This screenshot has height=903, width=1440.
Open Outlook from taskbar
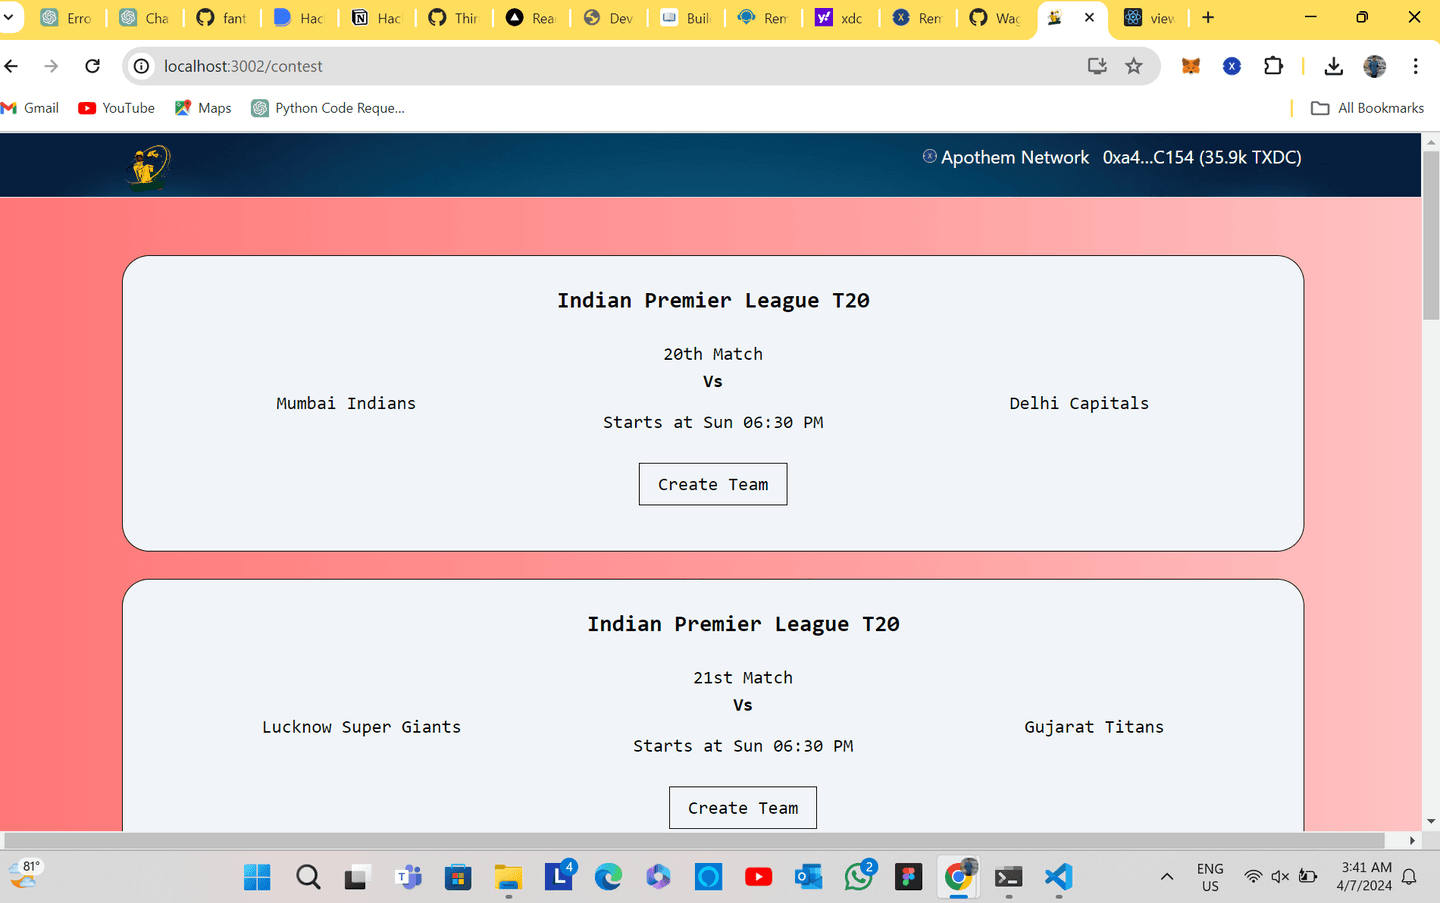point(808,877)
